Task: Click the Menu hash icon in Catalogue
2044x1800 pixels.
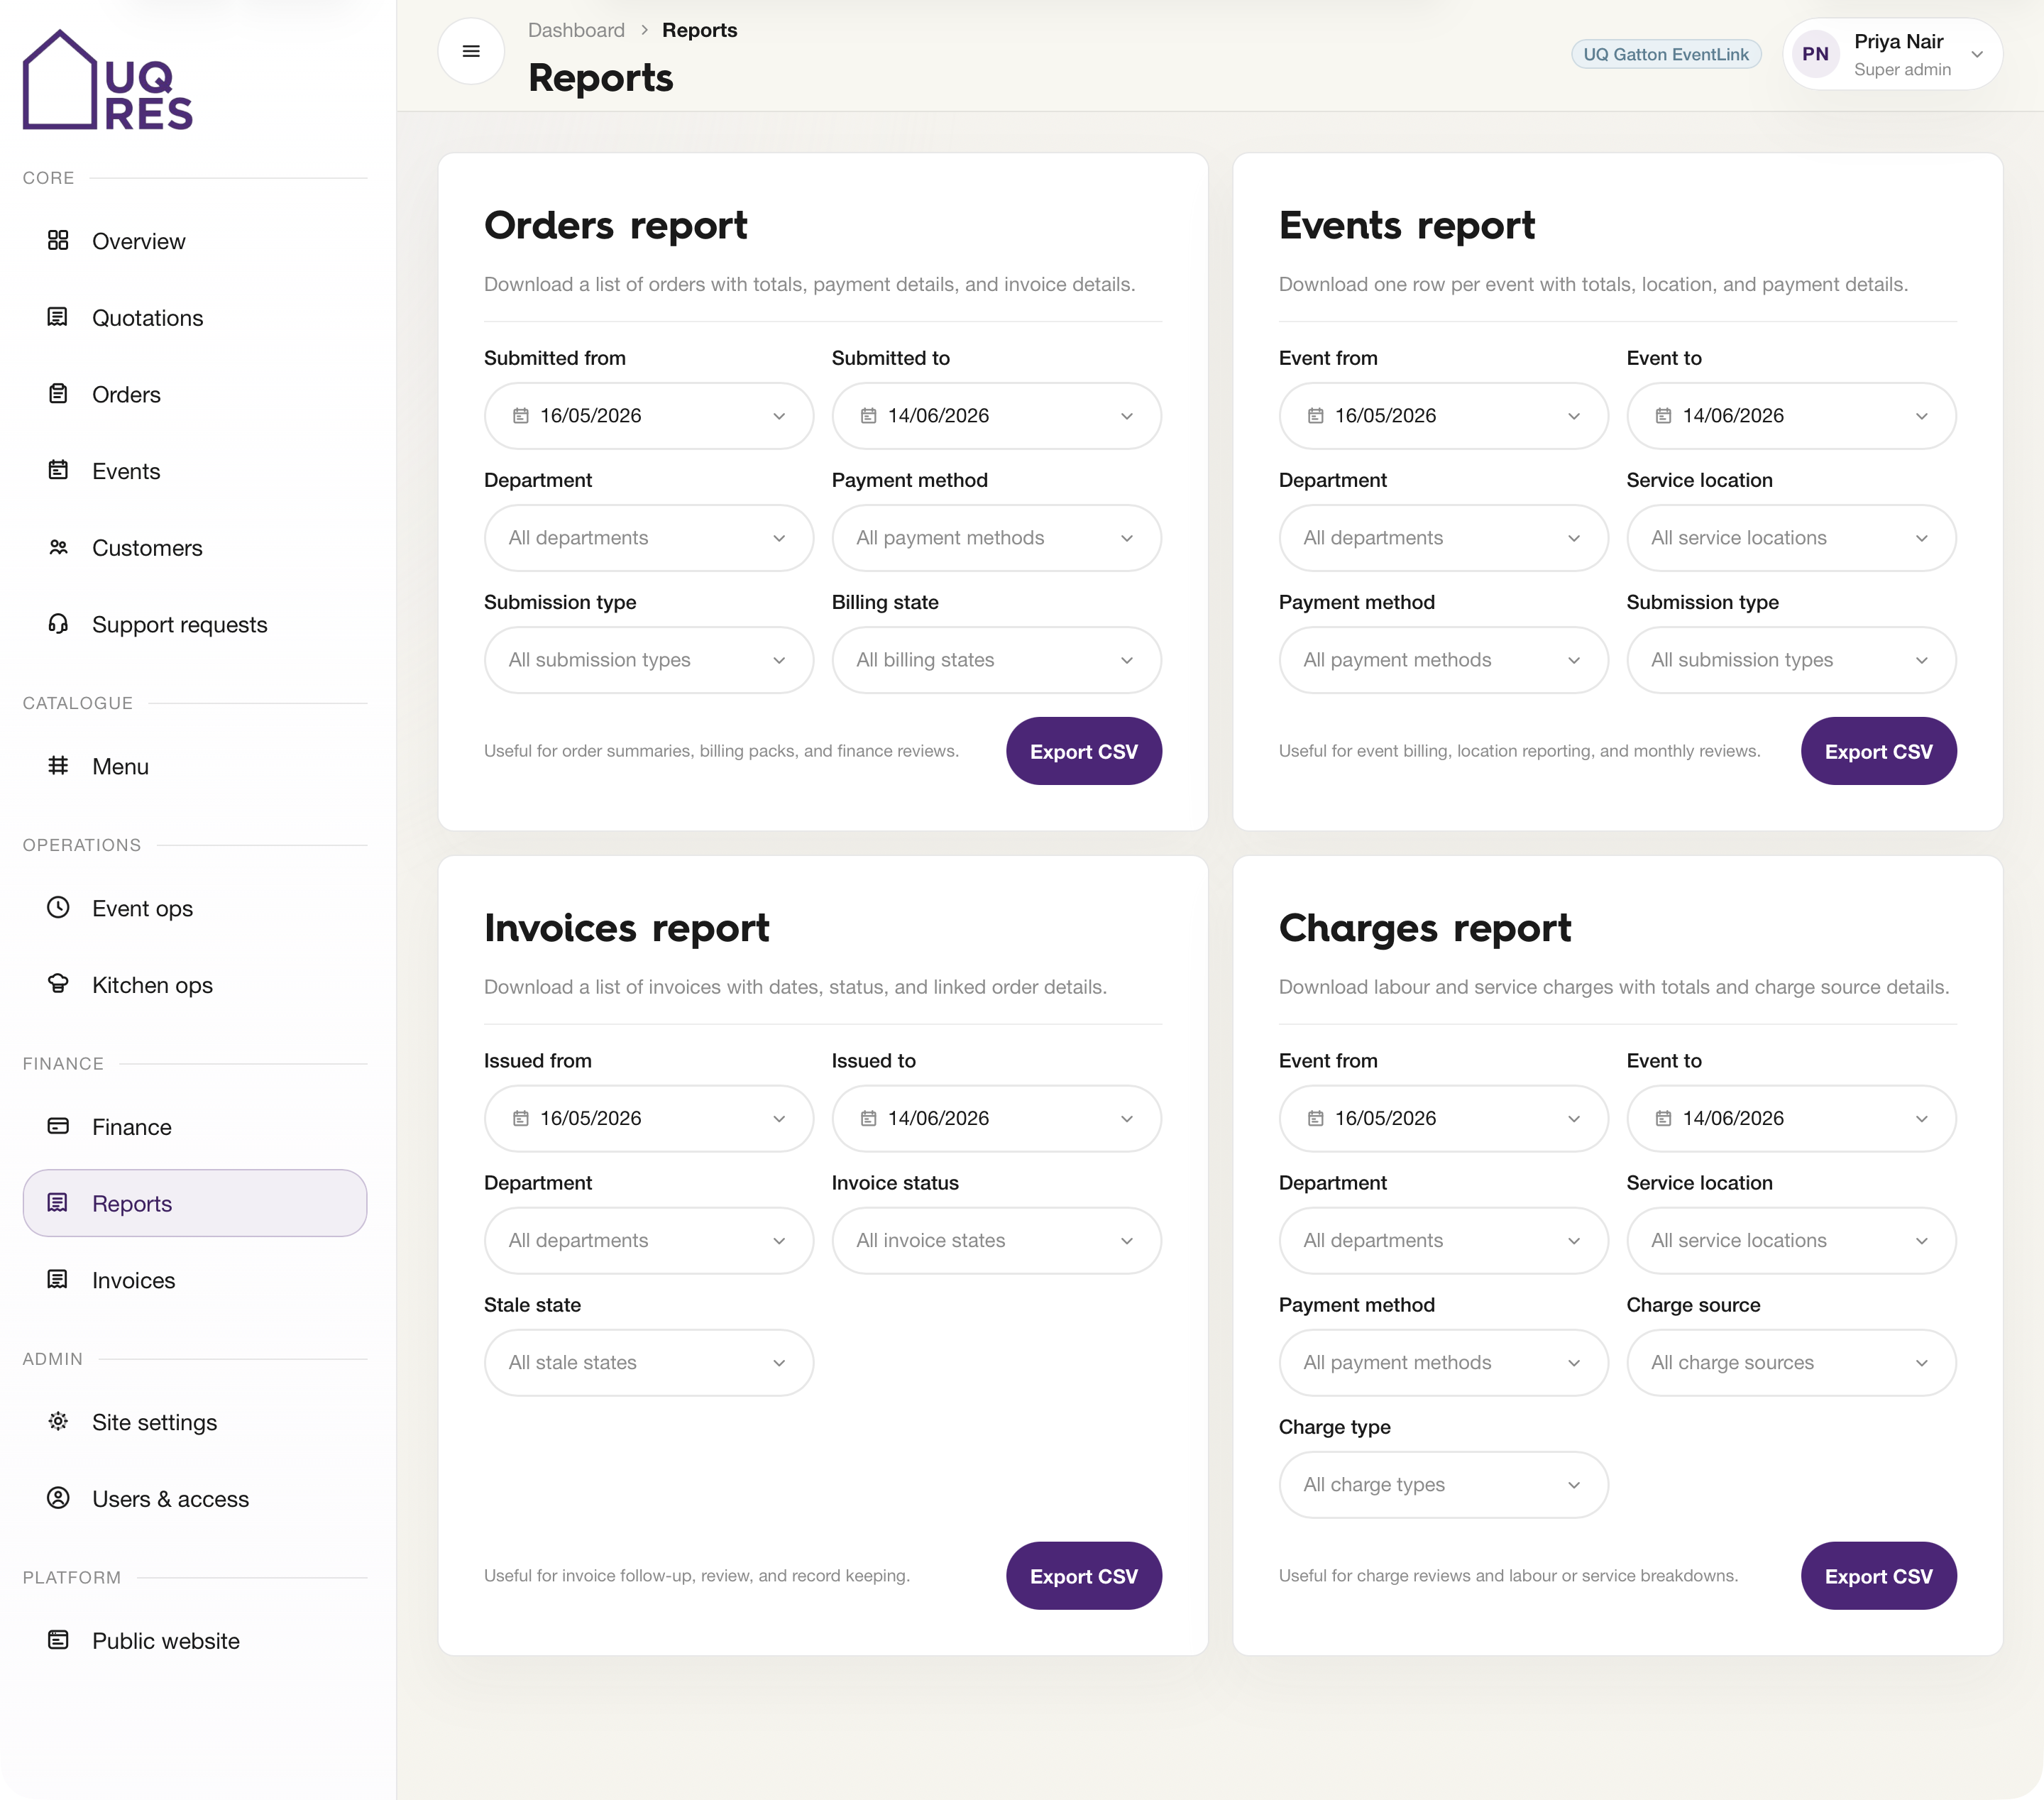Action: pyautogui.click(x=58, y=766)
